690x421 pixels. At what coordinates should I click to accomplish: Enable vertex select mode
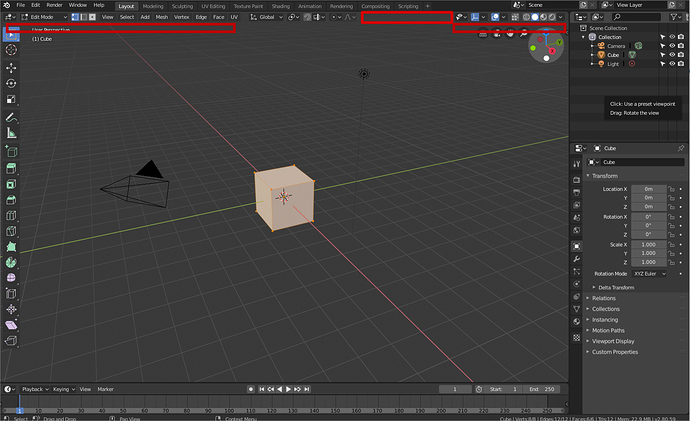pos(75,17)
